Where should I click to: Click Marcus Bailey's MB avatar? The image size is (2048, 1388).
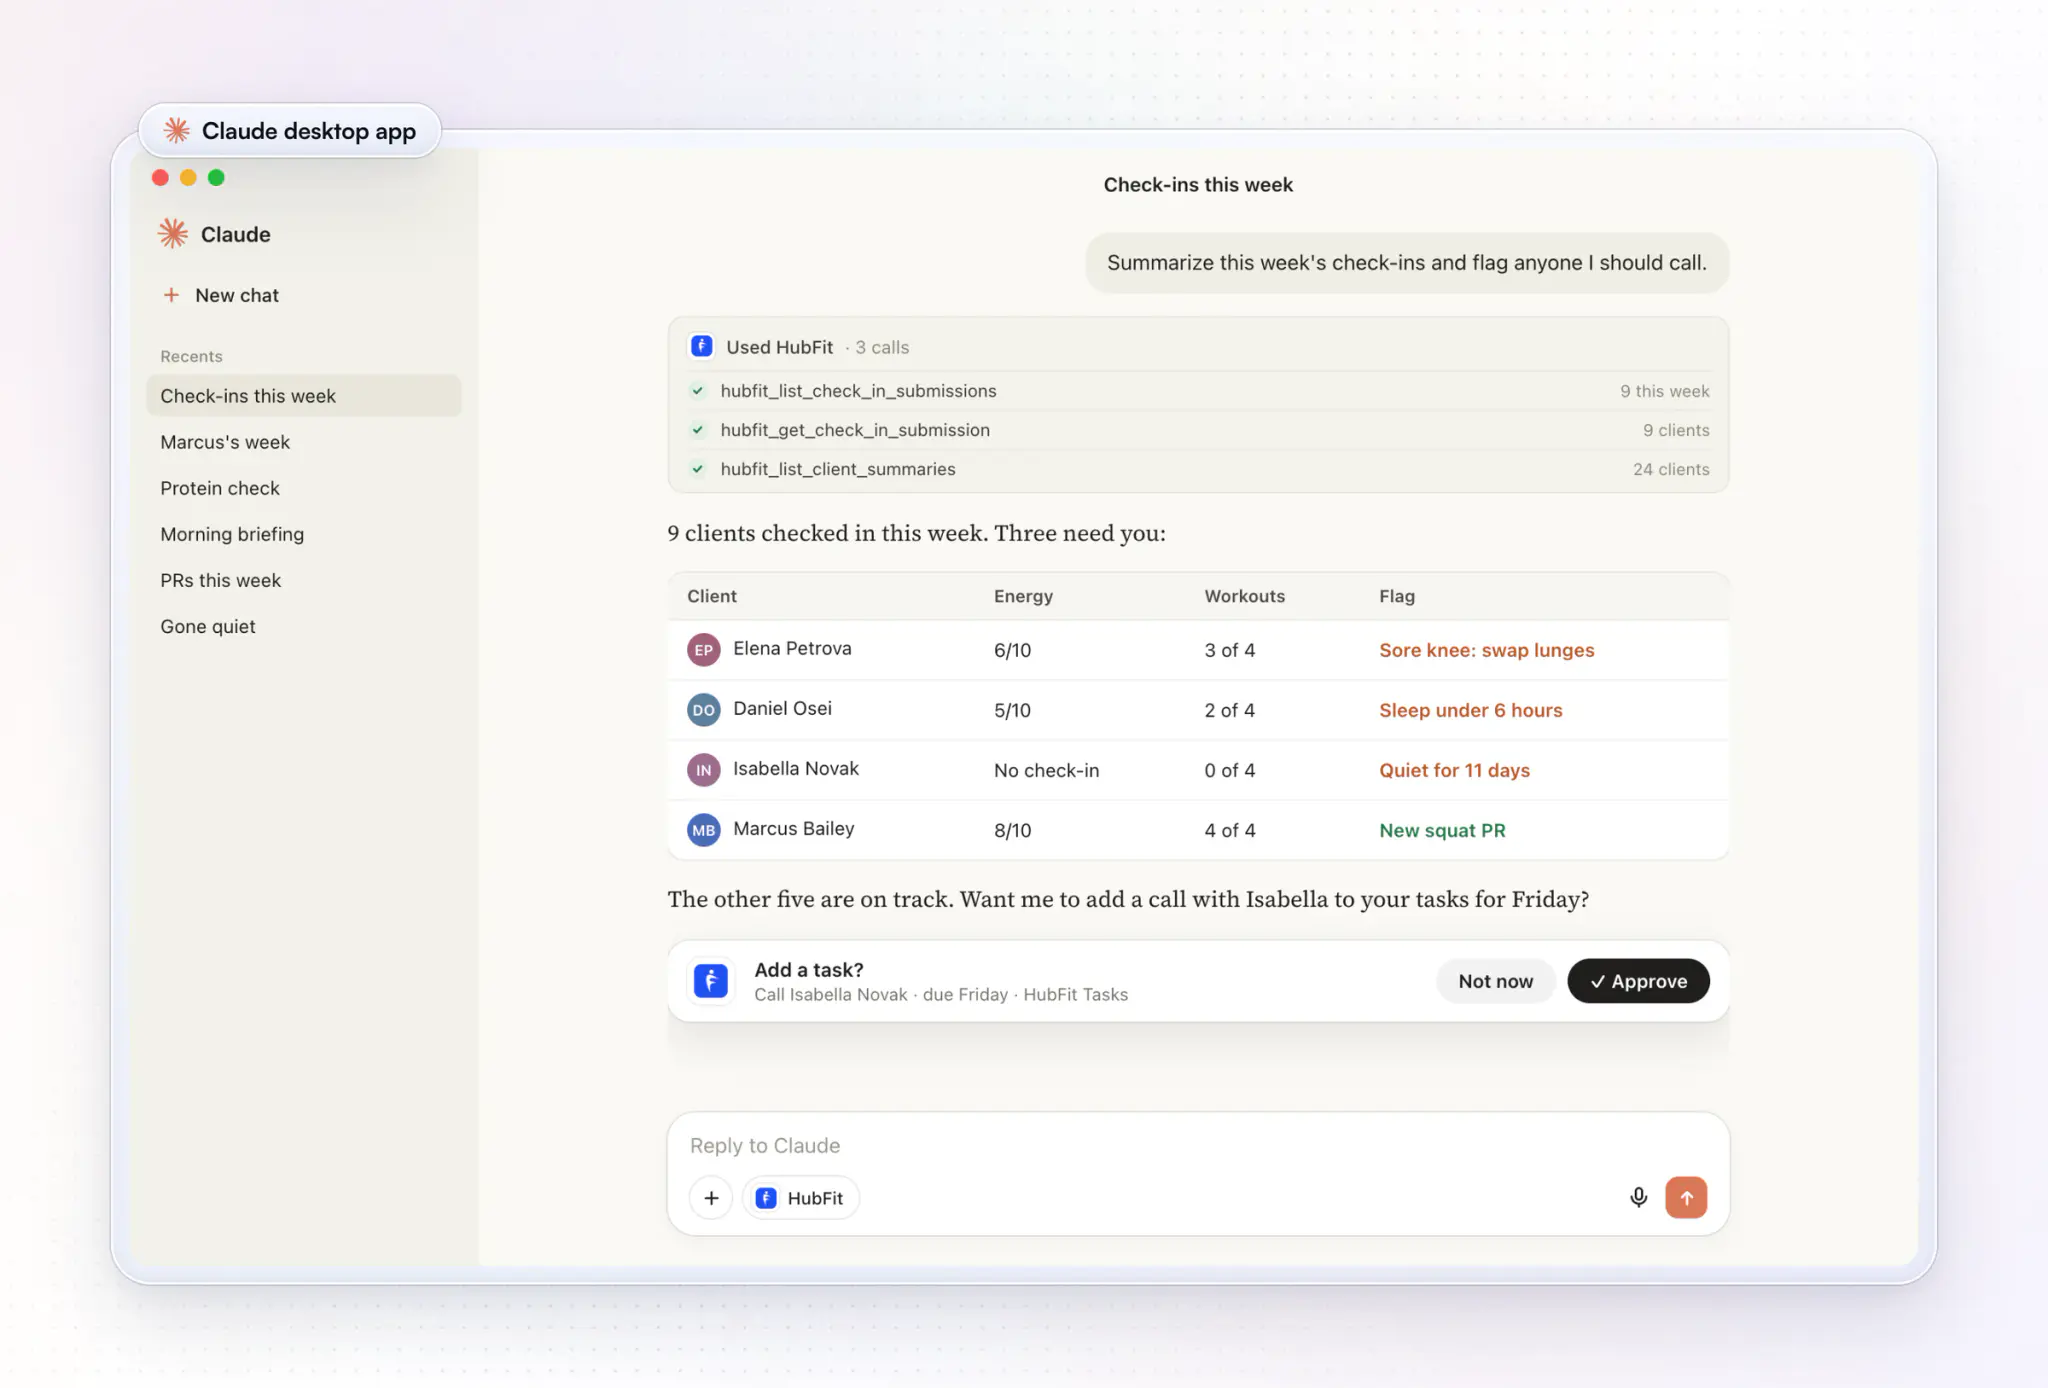tap(704, 830)
